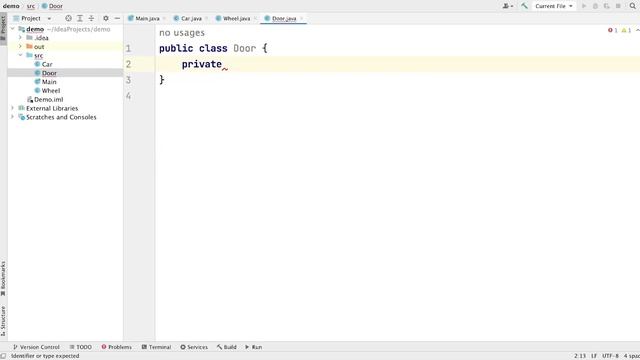Select the Wheel class in project tree
The image size is (640, 360).
[x=51, y=91]
